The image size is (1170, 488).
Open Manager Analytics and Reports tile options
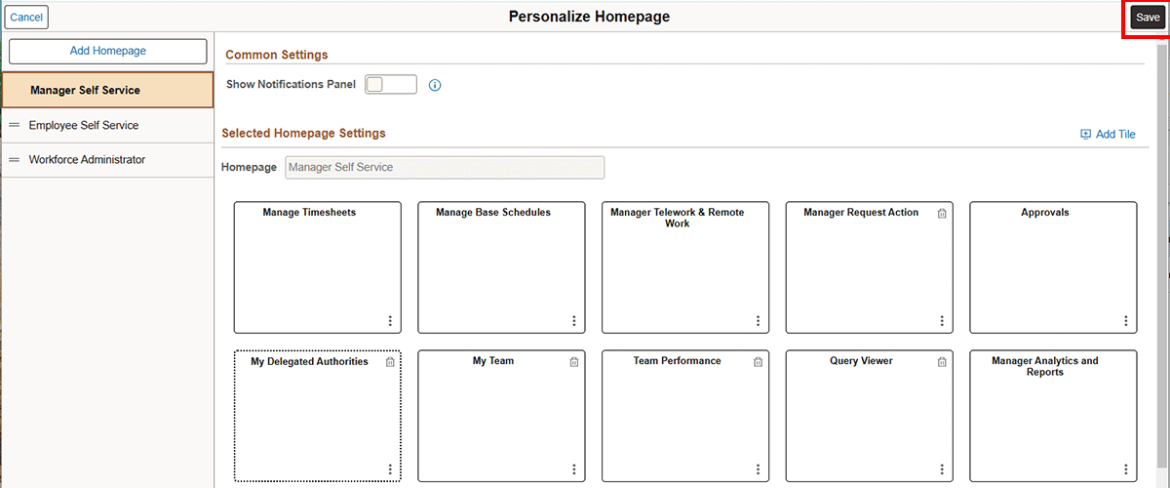(x=1126, y=469)
